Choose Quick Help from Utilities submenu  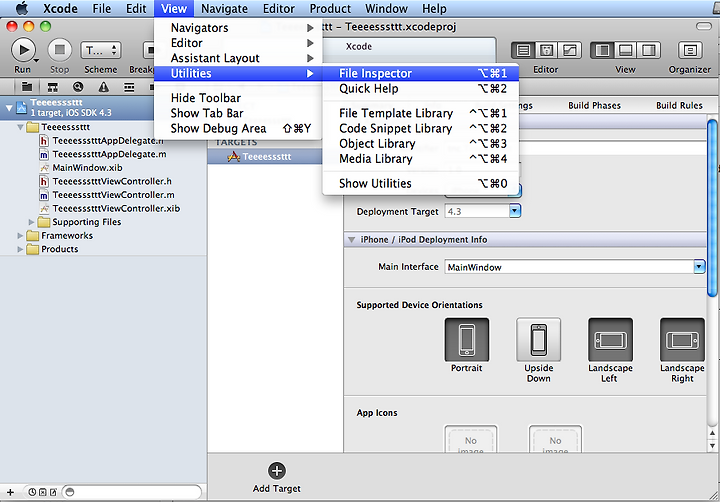[x=421, y=89]
